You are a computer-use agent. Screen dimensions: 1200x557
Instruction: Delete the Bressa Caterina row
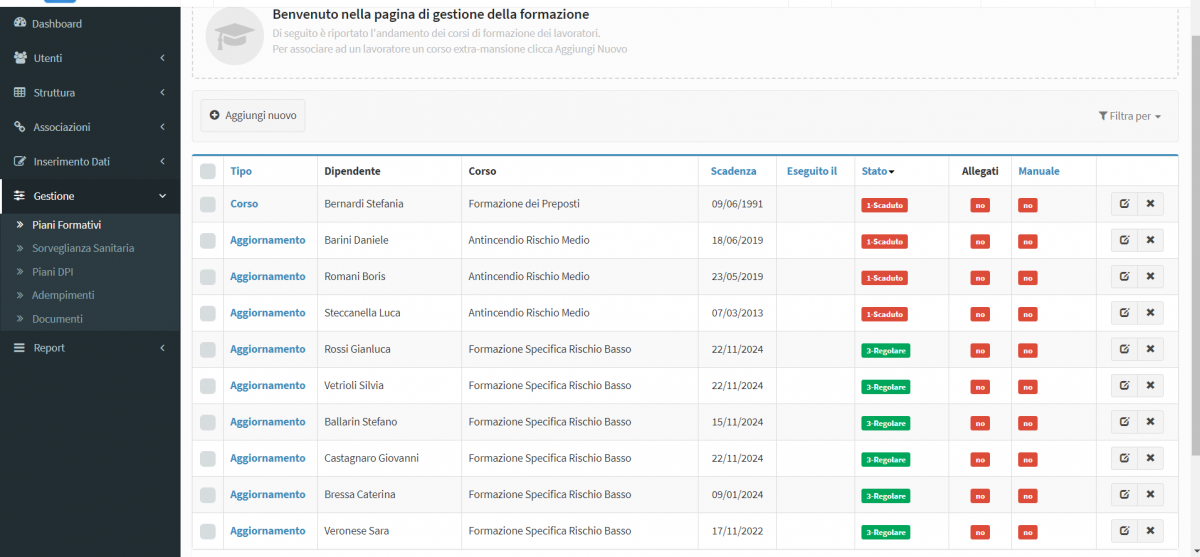[1150, 494]
